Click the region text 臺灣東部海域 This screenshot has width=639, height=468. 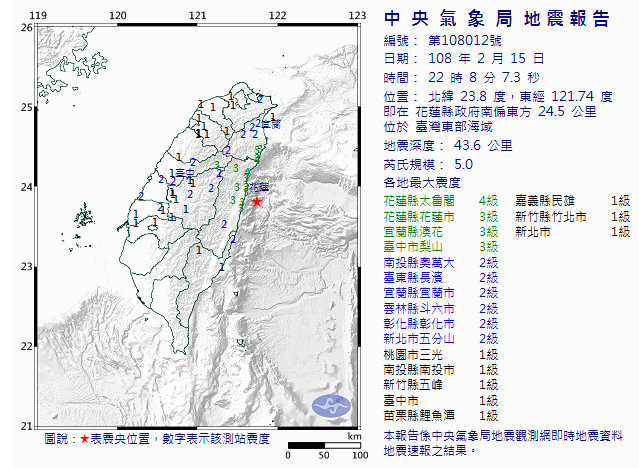(x=454, y=127)
